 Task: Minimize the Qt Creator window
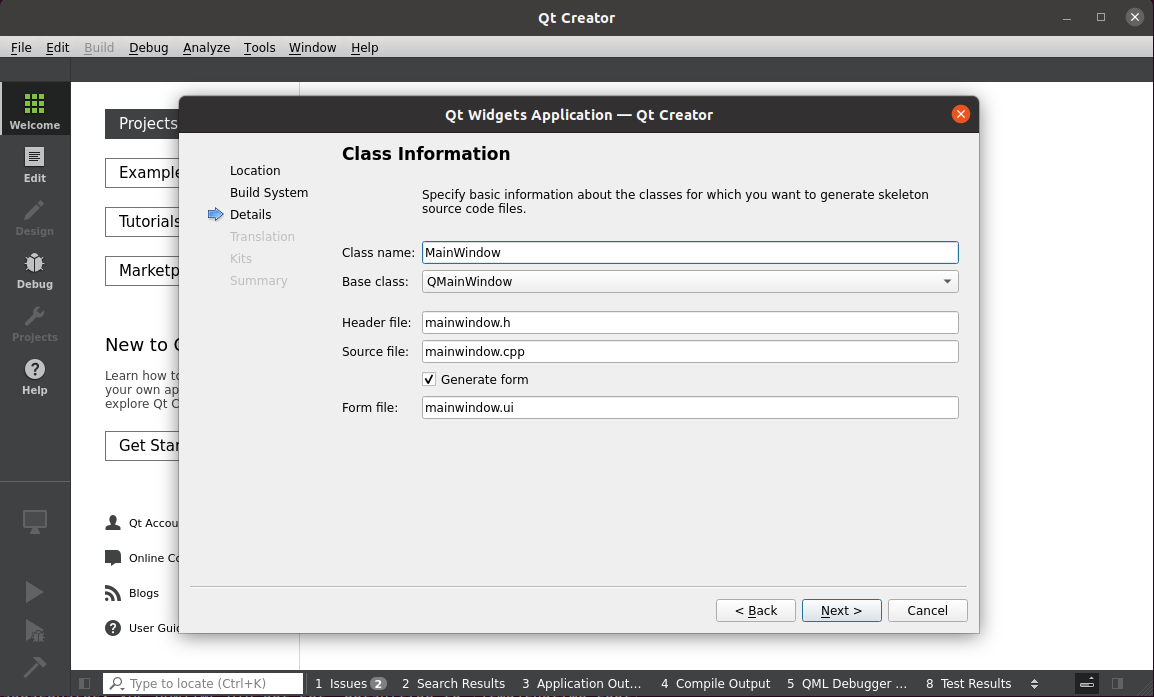[x=1066, y=17]
